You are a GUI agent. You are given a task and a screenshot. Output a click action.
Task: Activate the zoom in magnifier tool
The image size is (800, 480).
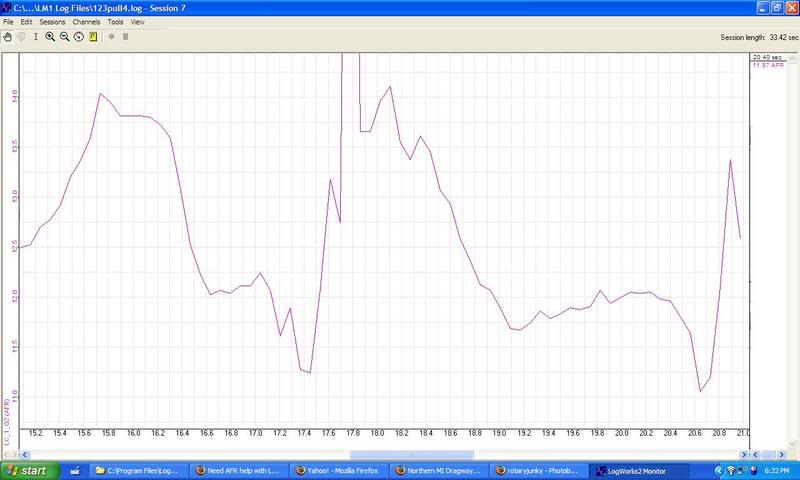click(x=50, y=37)
